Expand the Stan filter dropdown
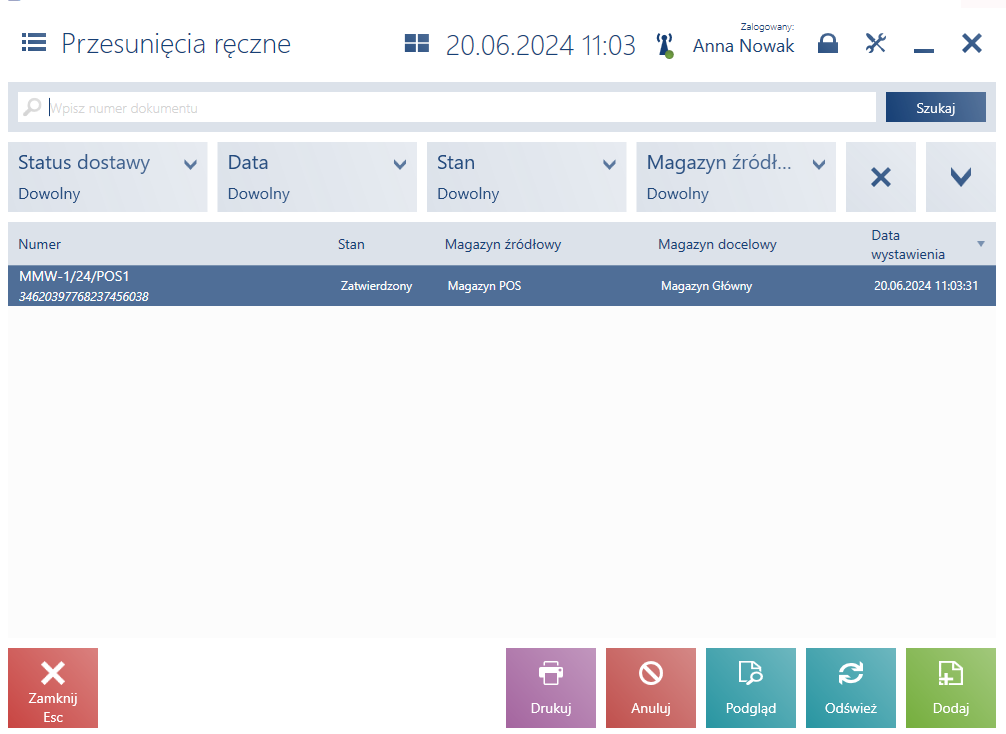 527,176
